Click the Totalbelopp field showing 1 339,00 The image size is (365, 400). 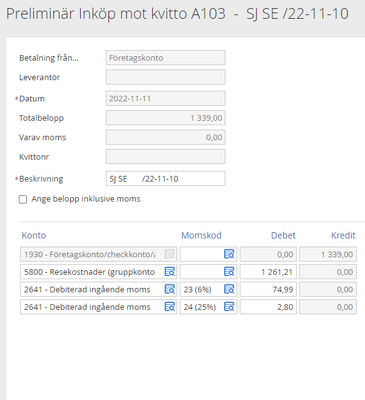pyautogui.click(x=166, y=118)
